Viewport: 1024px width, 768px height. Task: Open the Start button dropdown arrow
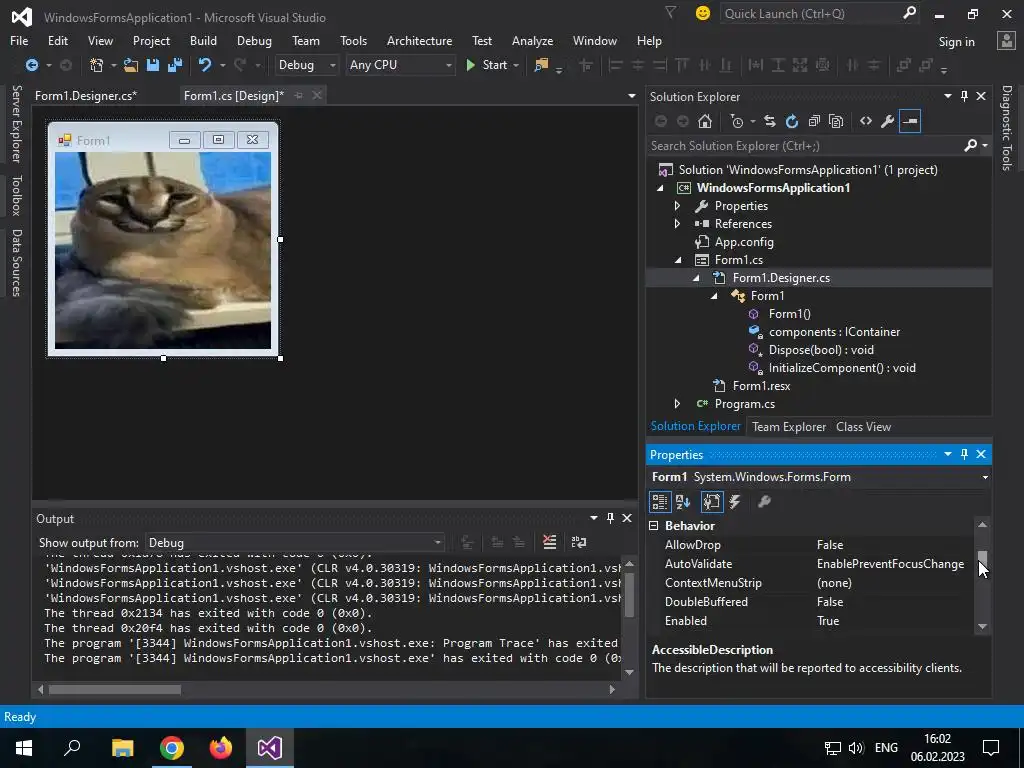pos(516,65)
